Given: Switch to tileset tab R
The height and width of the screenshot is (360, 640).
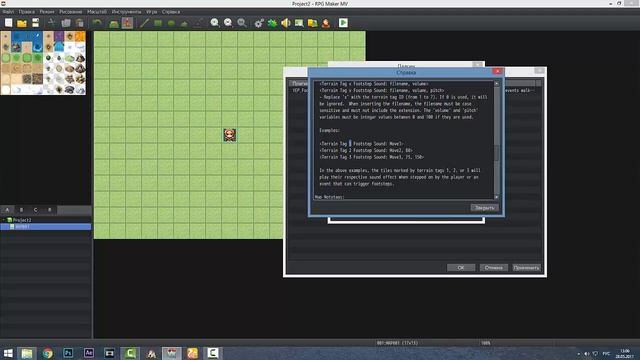Looking at the screenshot, I should tap(50, 210).
